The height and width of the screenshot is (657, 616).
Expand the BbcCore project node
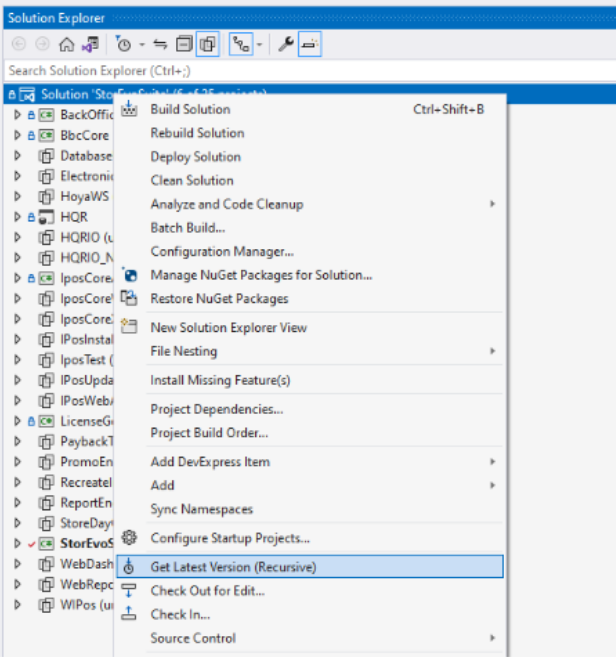pos(17,135)
